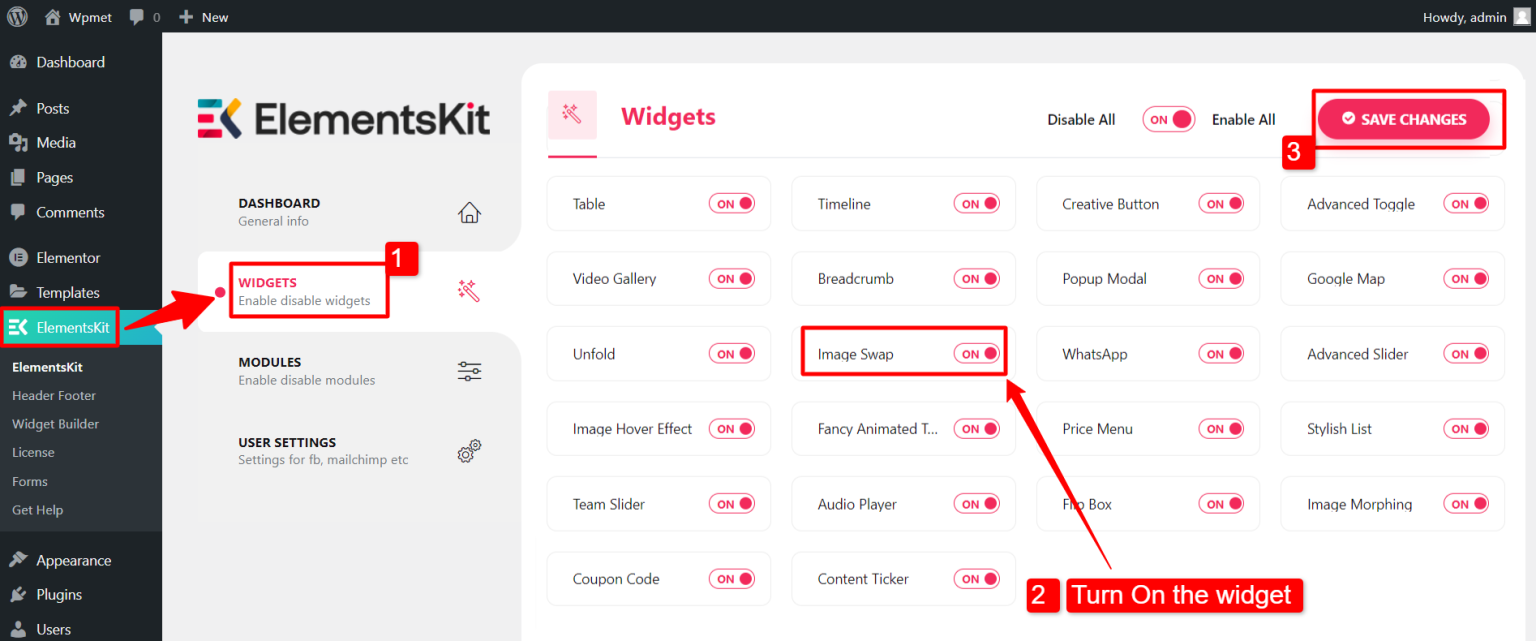Image resolution: width=1536 pixels, height=641 pixels.
Task: Click the Dashboard home icon in ElementsKit panel
Action: coord(469,212)
